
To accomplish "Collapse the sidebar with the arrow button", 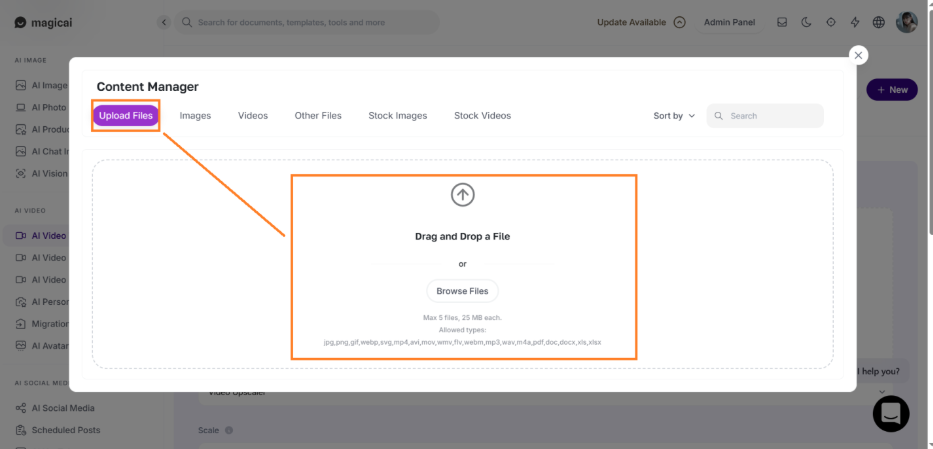I will [164, 23].
